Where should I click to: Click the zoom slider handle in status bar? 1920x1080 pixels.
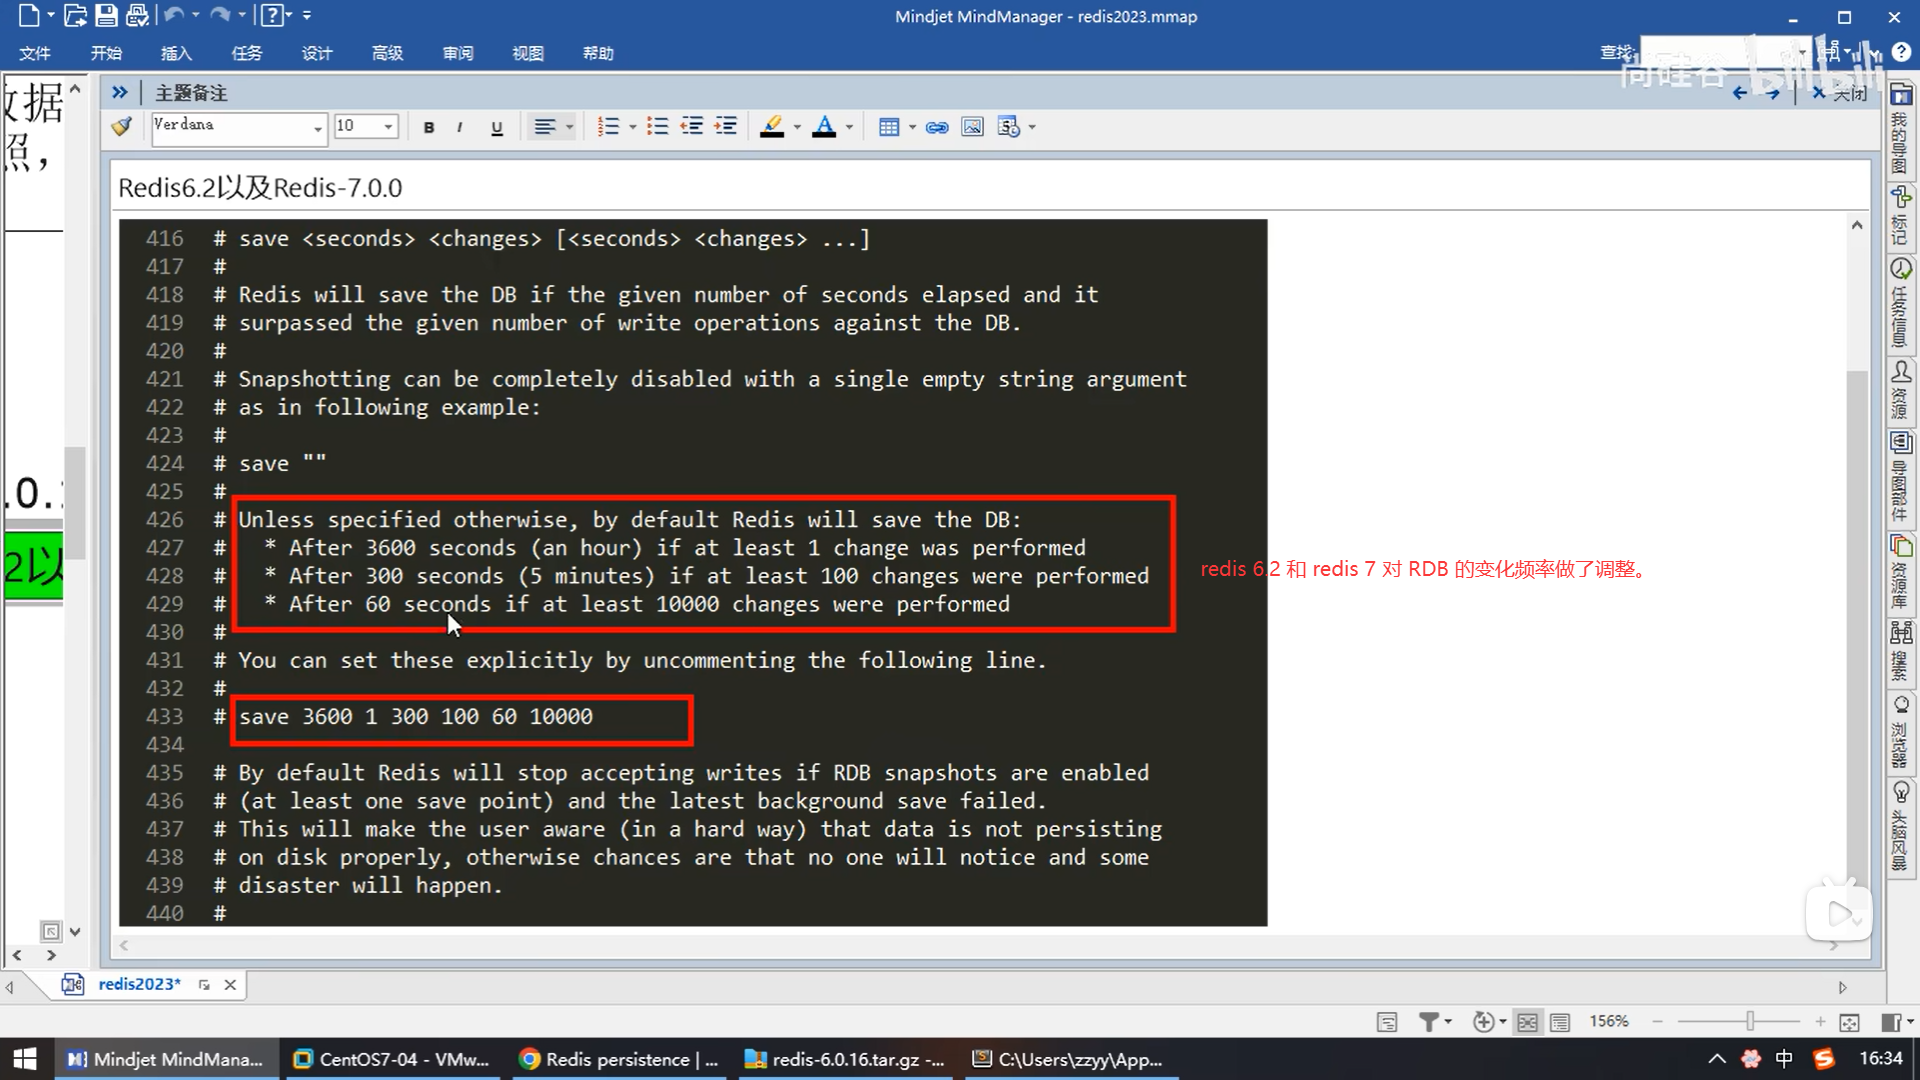click(x=1750, y=1021)
